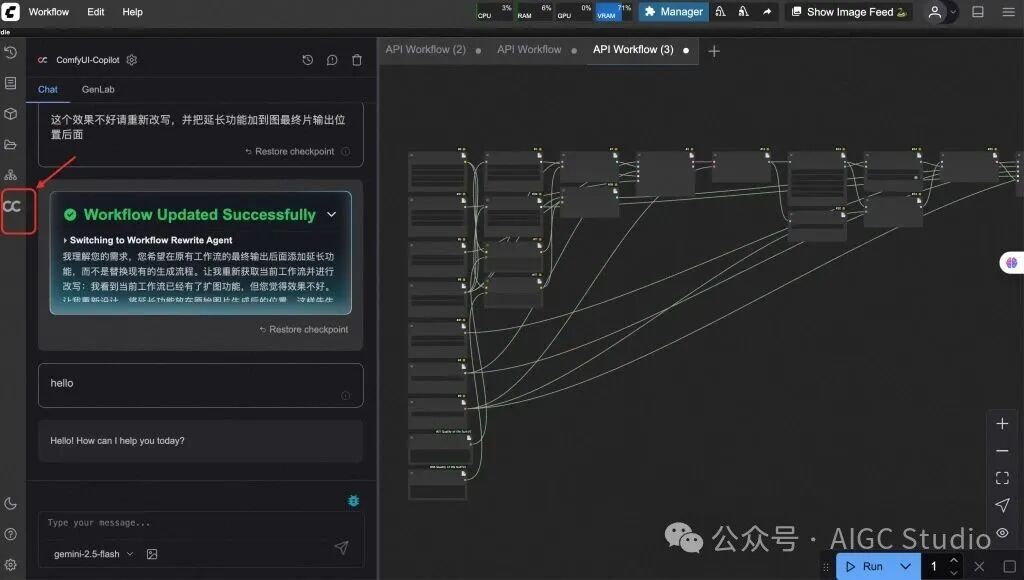1024x580 pixels.
Task: Open the ComfyUI-Copilot sidebar icon
Action: [12, 207]
